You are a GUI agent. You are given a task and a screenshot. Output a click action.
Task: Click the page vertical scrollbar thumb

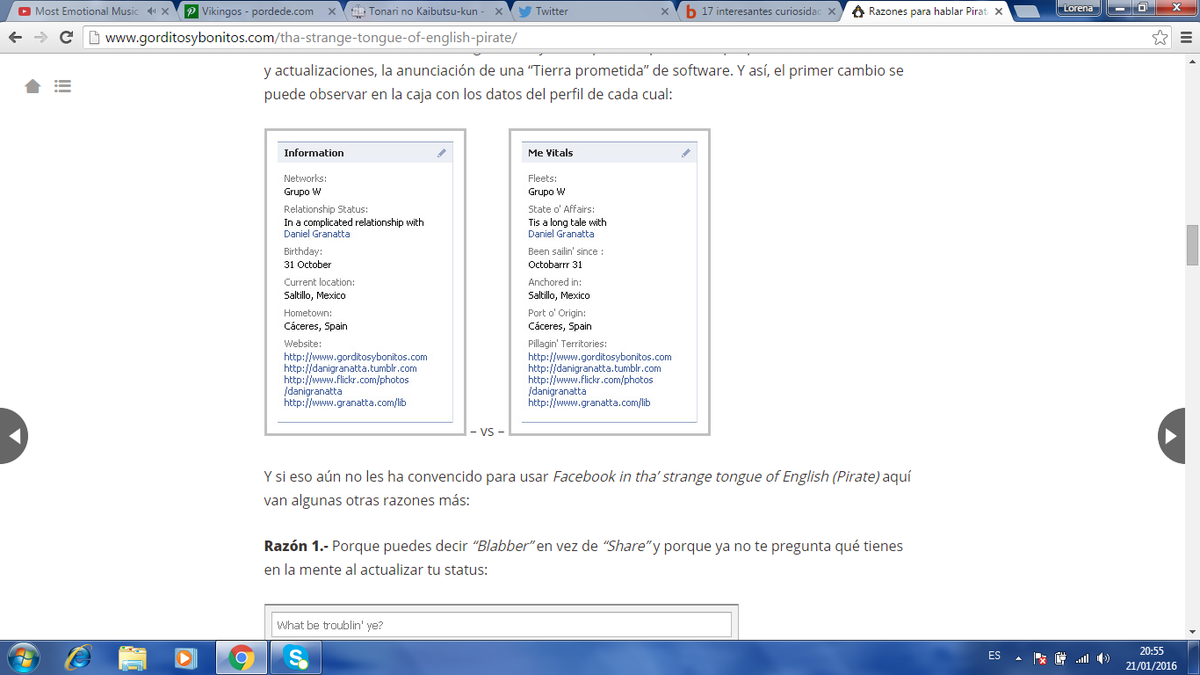point(1192,245)
